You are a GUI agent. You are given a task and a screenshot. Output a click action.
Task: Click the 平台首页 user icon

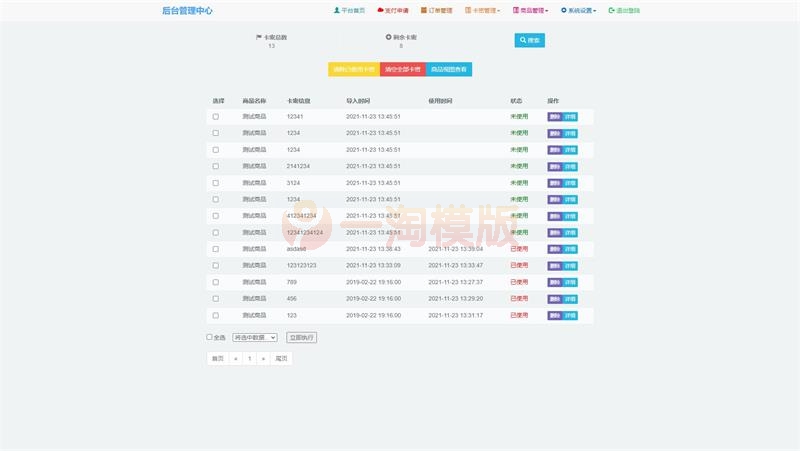click(337, 10)
